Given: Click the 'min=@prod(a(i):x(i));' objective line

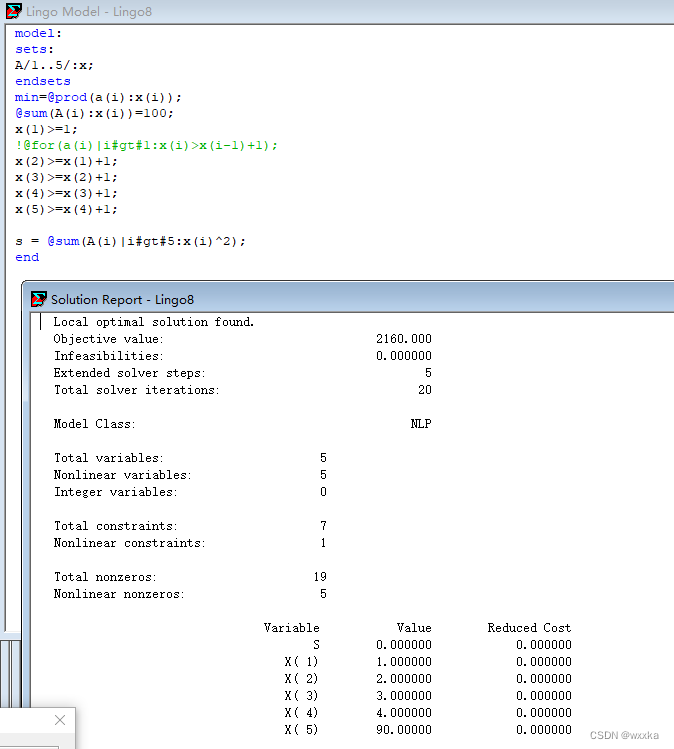Looking at the screenshot, I should click(x=98, y=97).
